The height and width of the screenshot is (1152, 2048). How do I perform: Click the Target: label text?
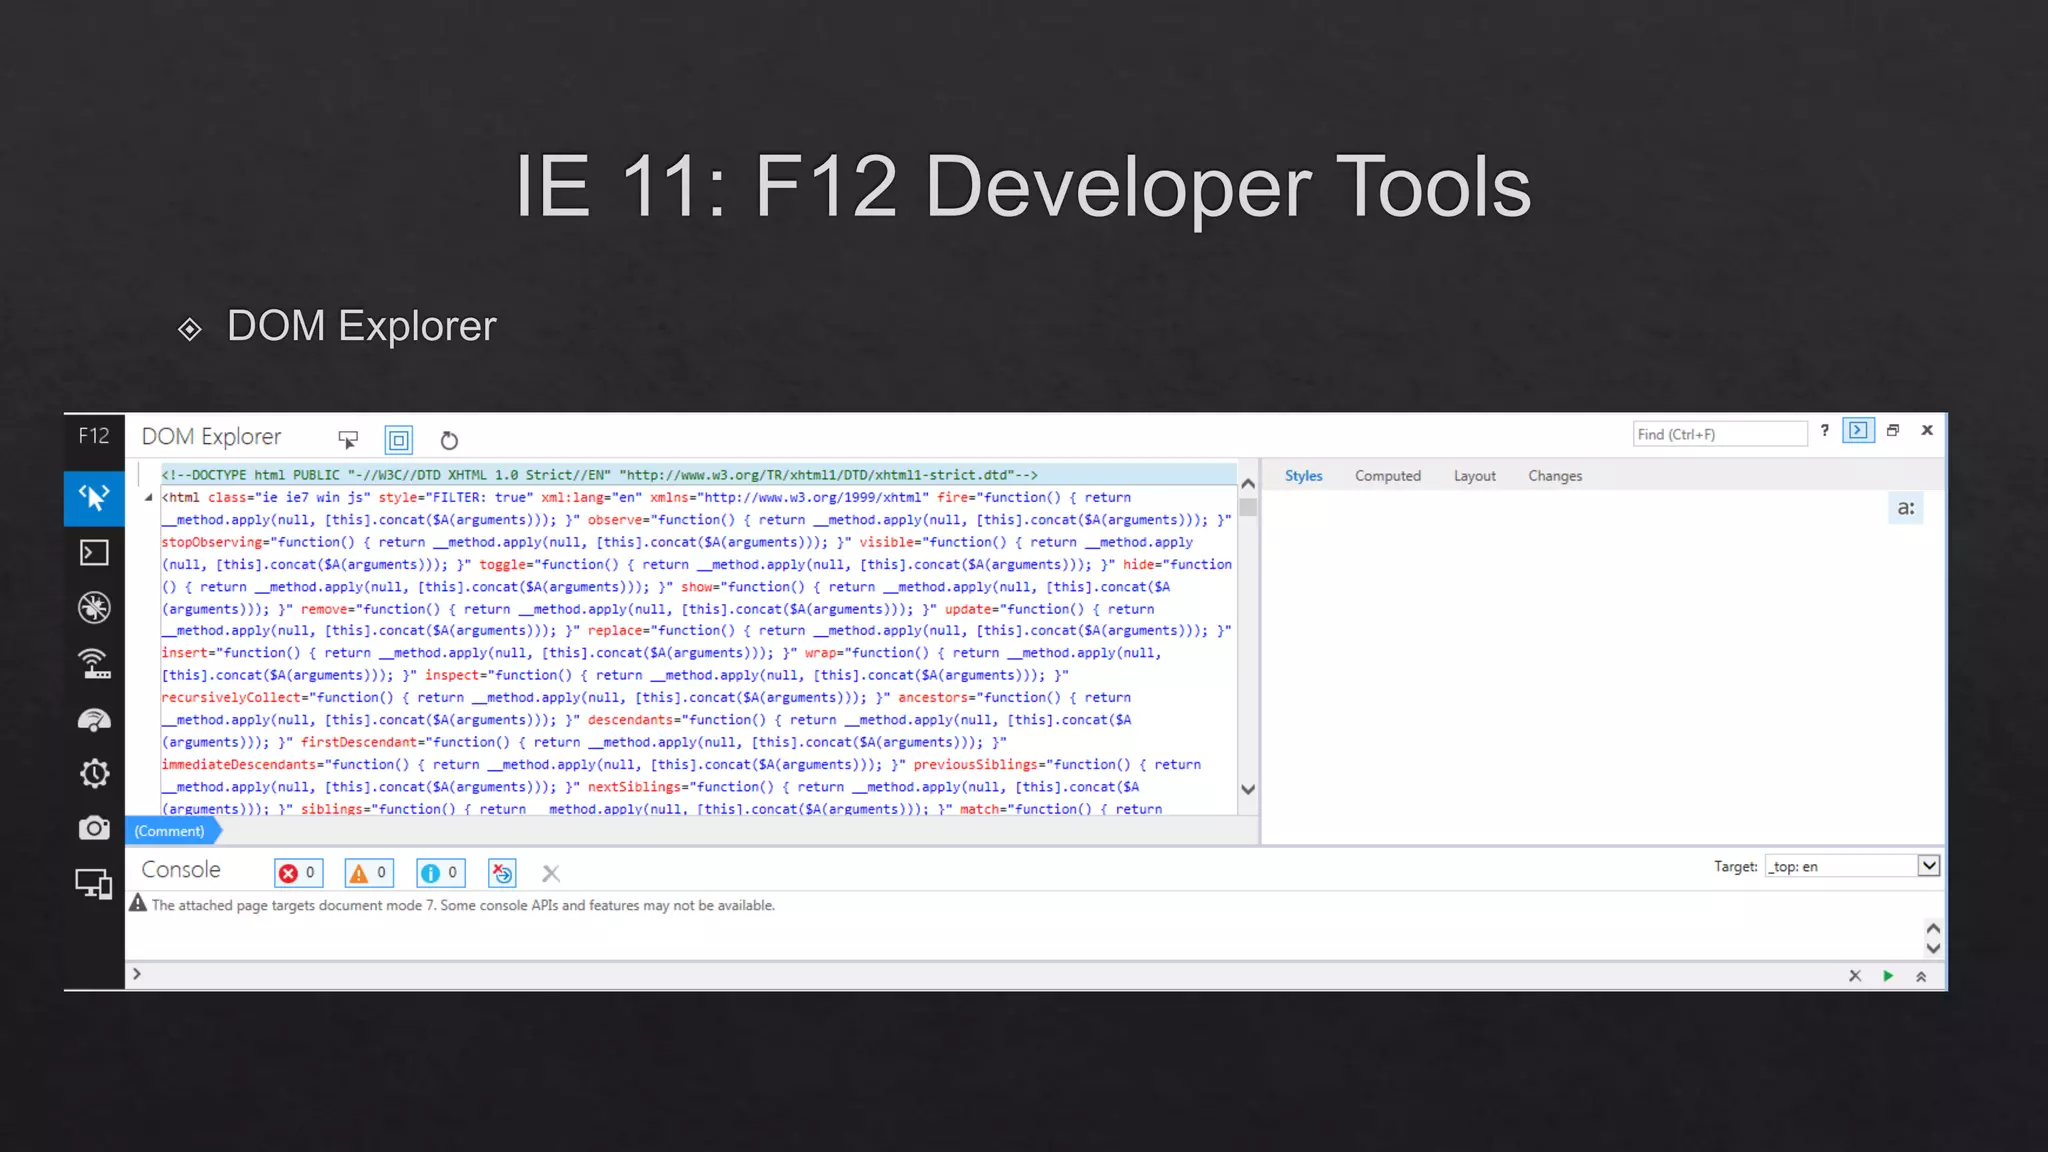1735,867
